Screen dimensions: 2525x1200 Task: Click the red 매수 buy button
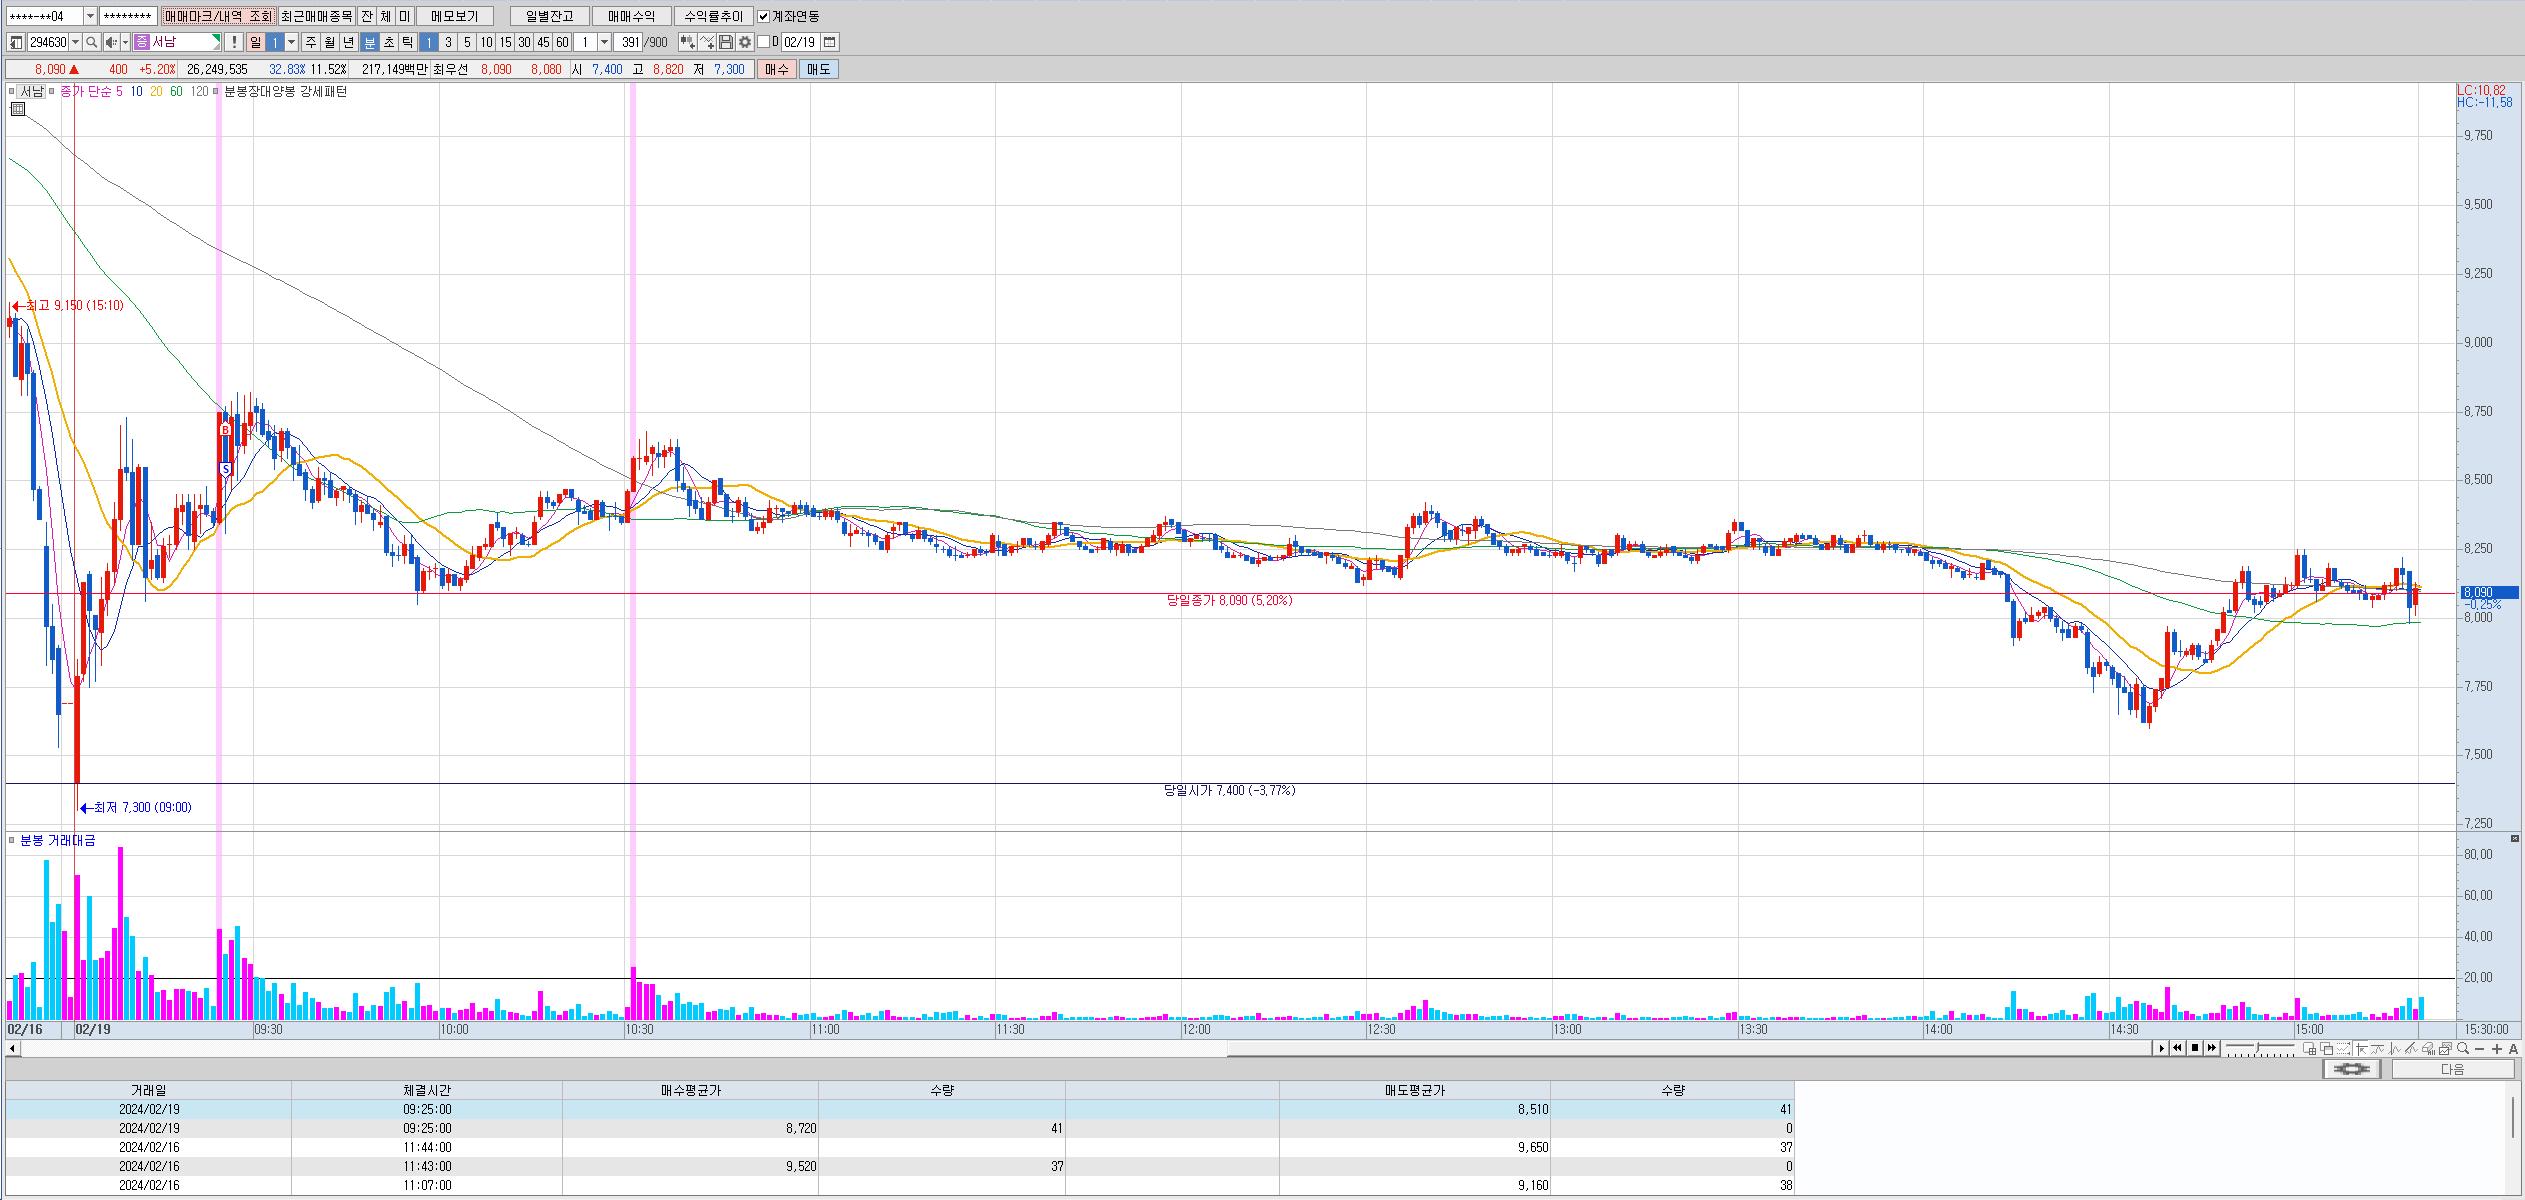[x=776, y=69]
